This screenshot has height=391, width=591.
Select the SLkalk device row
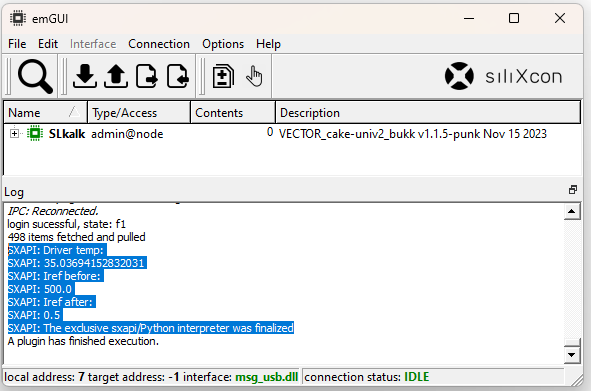pyautogui.click(x=292, y=134)
